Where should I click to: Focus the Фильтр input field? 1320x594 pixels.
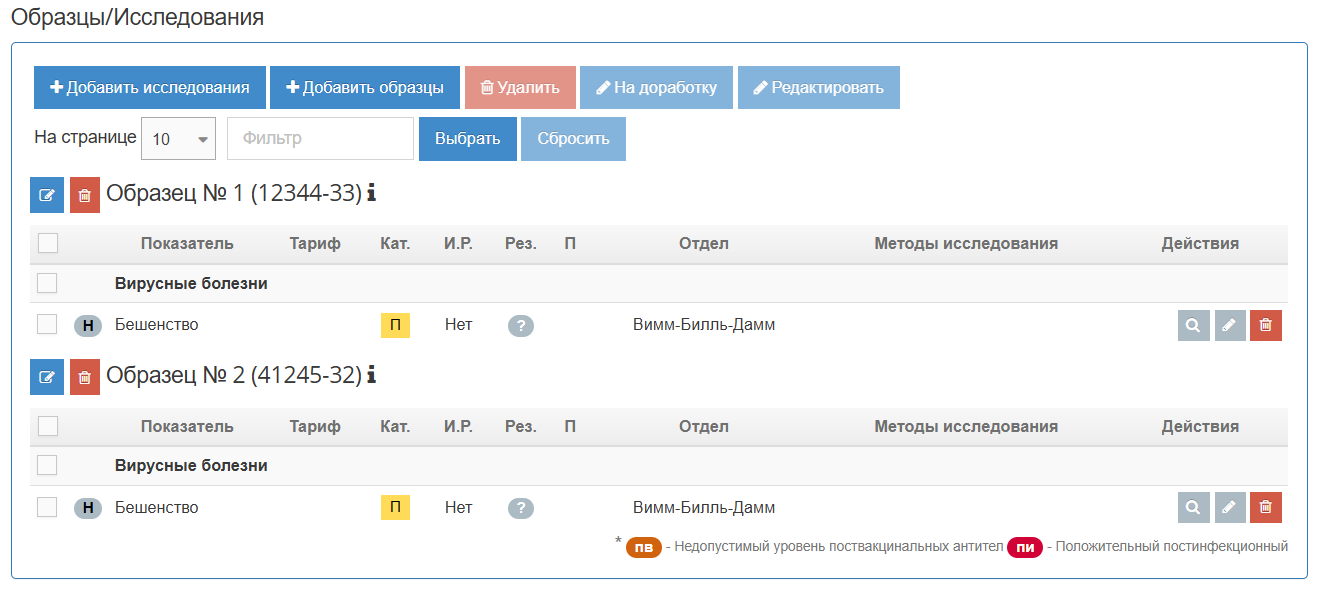320,139
